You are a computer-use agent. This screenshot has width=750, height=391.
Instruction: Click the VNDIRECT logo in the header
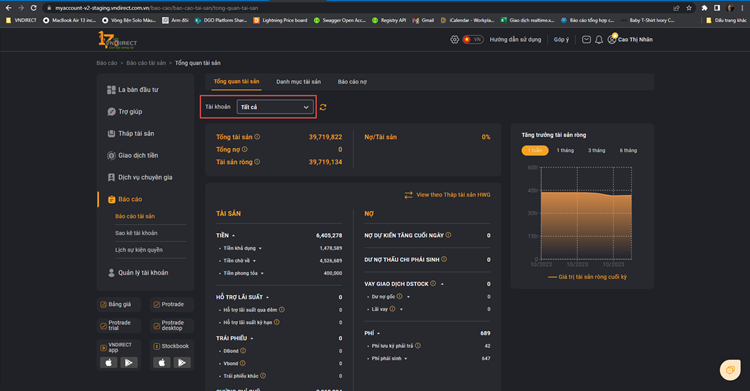coord(117,40)
